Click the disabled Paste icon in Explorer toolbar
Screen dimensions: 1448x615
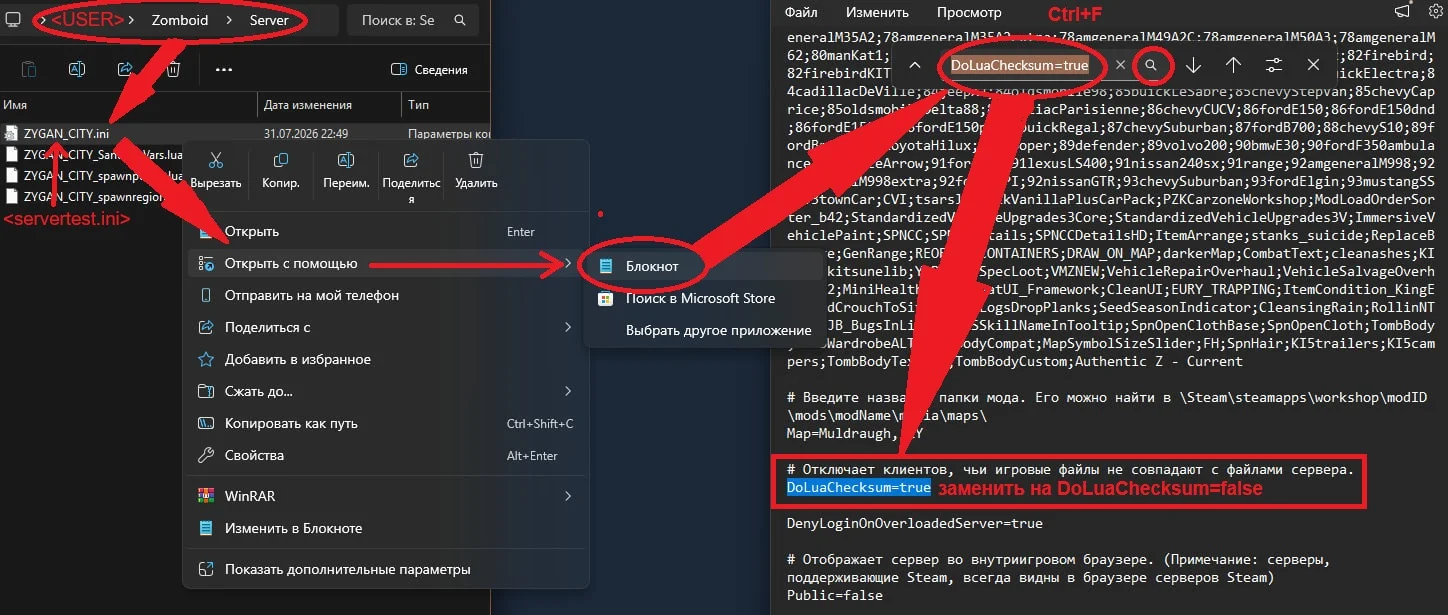point(29,69)
